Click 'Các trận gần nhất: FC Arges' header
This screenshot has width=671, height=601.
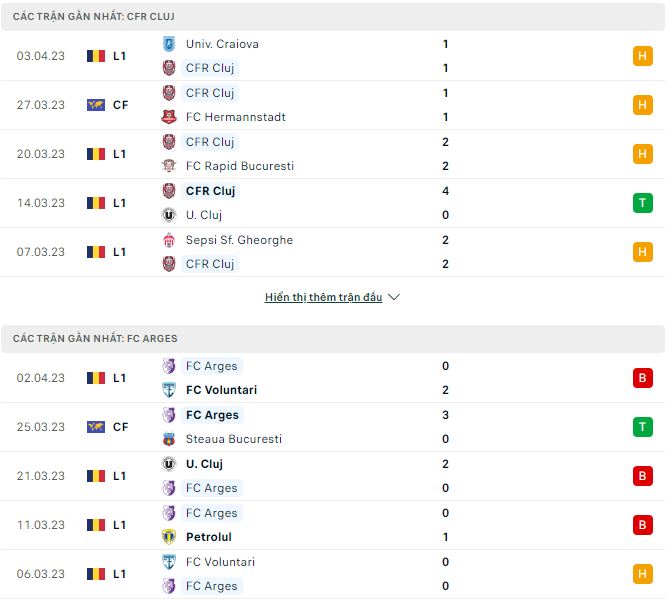(95, 339)
